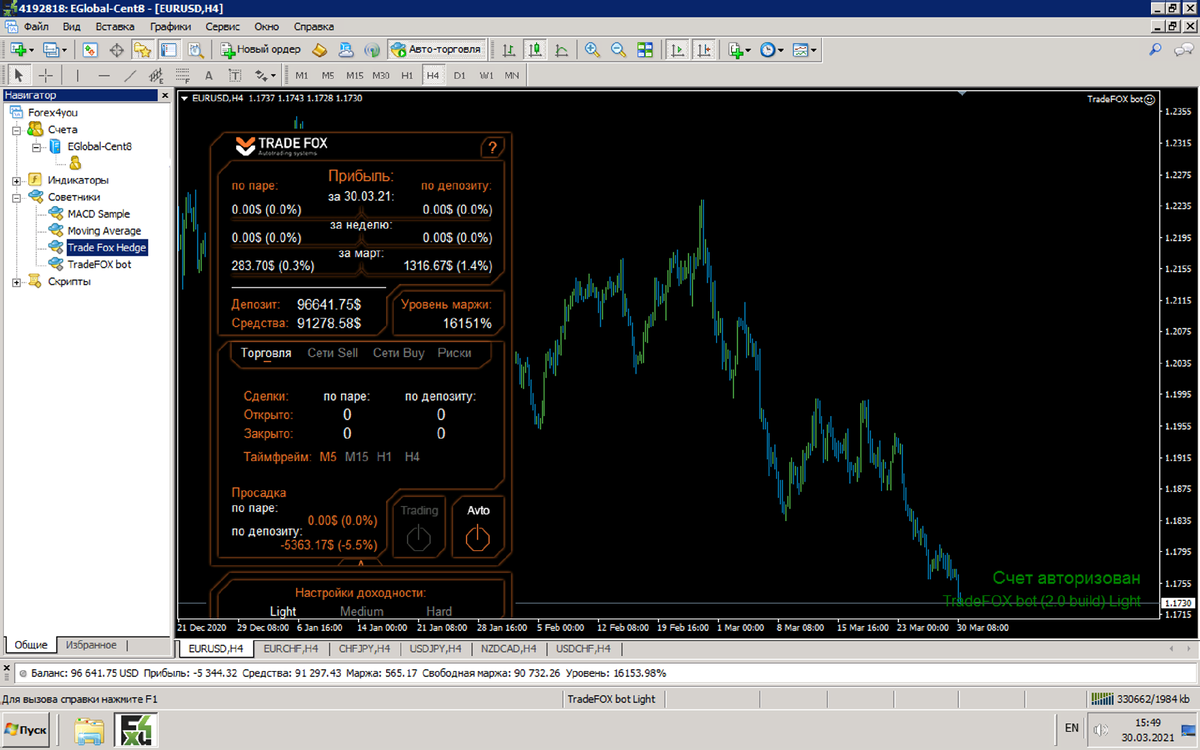1200x750 pixels.
Task: Select the Light profitability setting
Action: (x=283, y=611)
